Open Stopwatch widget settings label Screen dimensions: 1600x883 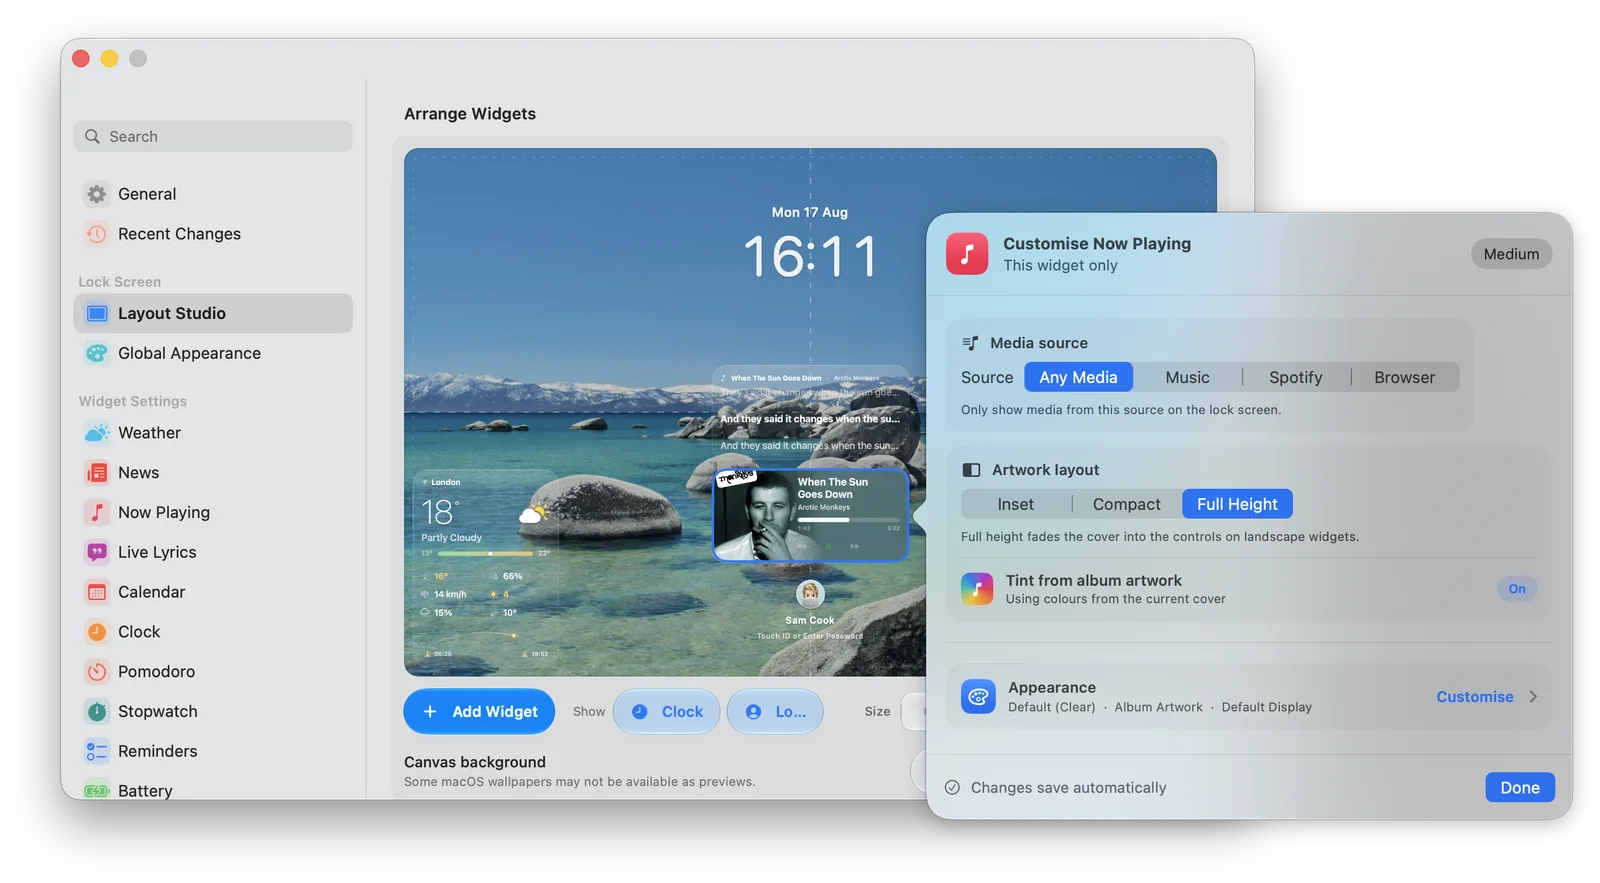(x=158, y=711)
